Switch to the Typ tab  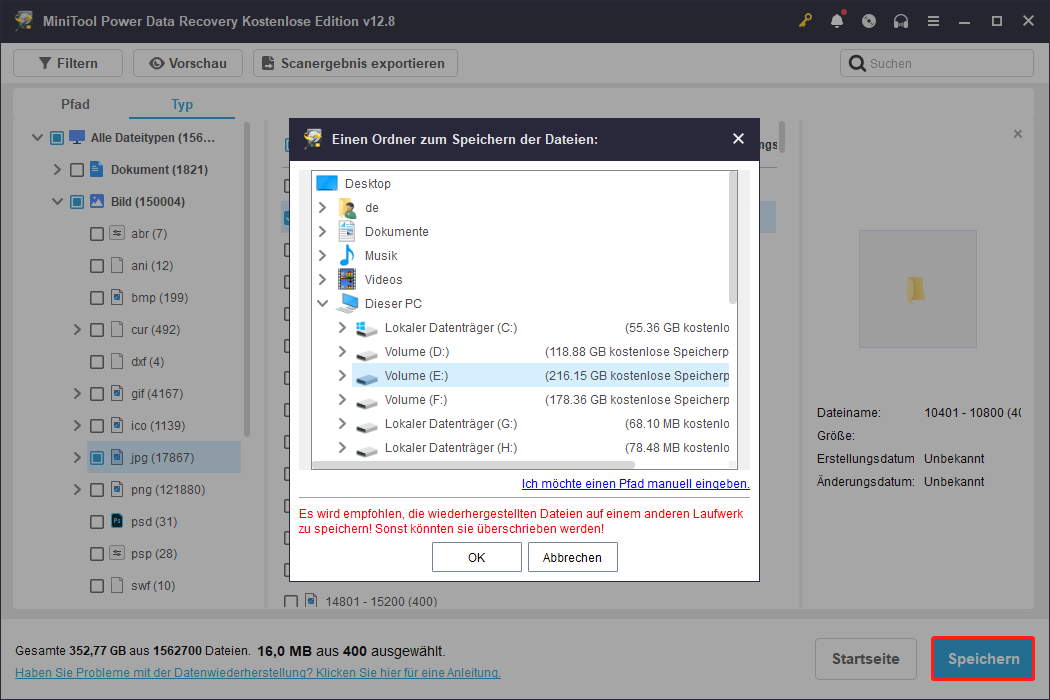(x=182, y=104)
